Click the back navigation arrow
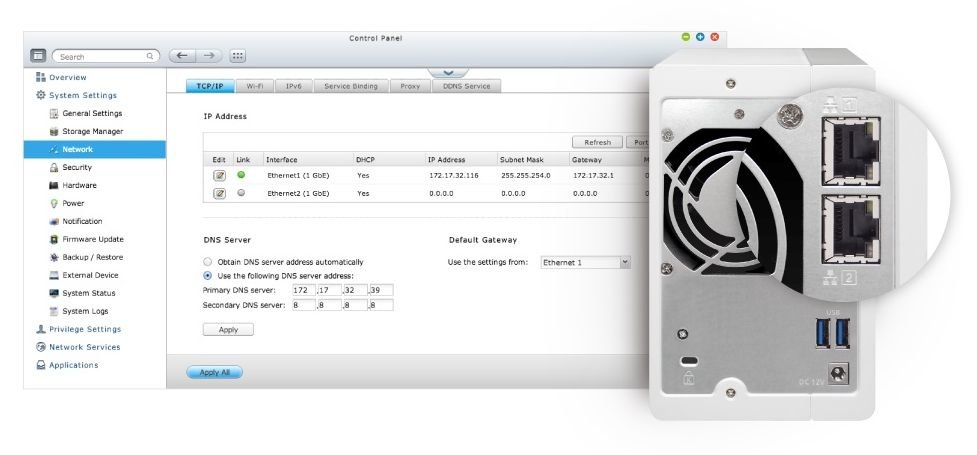 182,56
